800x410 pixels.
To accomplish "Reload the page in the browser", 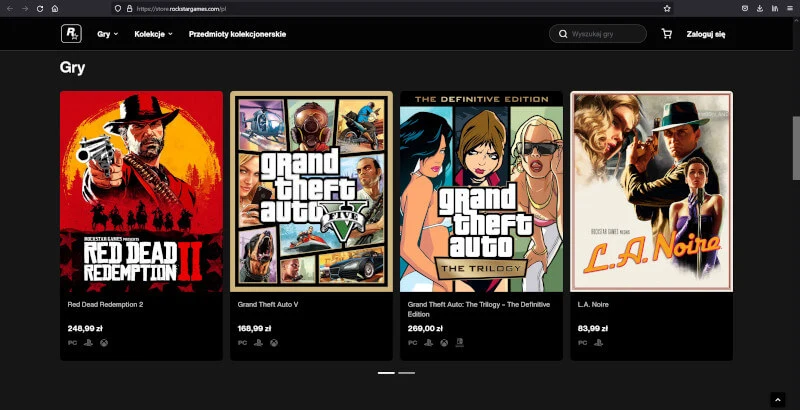I will 40,9.
